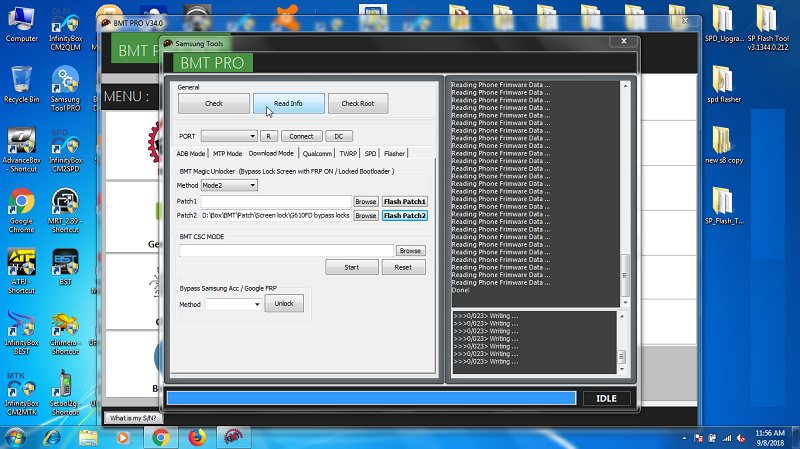The width and height of the screenshot is (800, 449).
Task: Click the Patch1 path field
Action: [276, 202]
